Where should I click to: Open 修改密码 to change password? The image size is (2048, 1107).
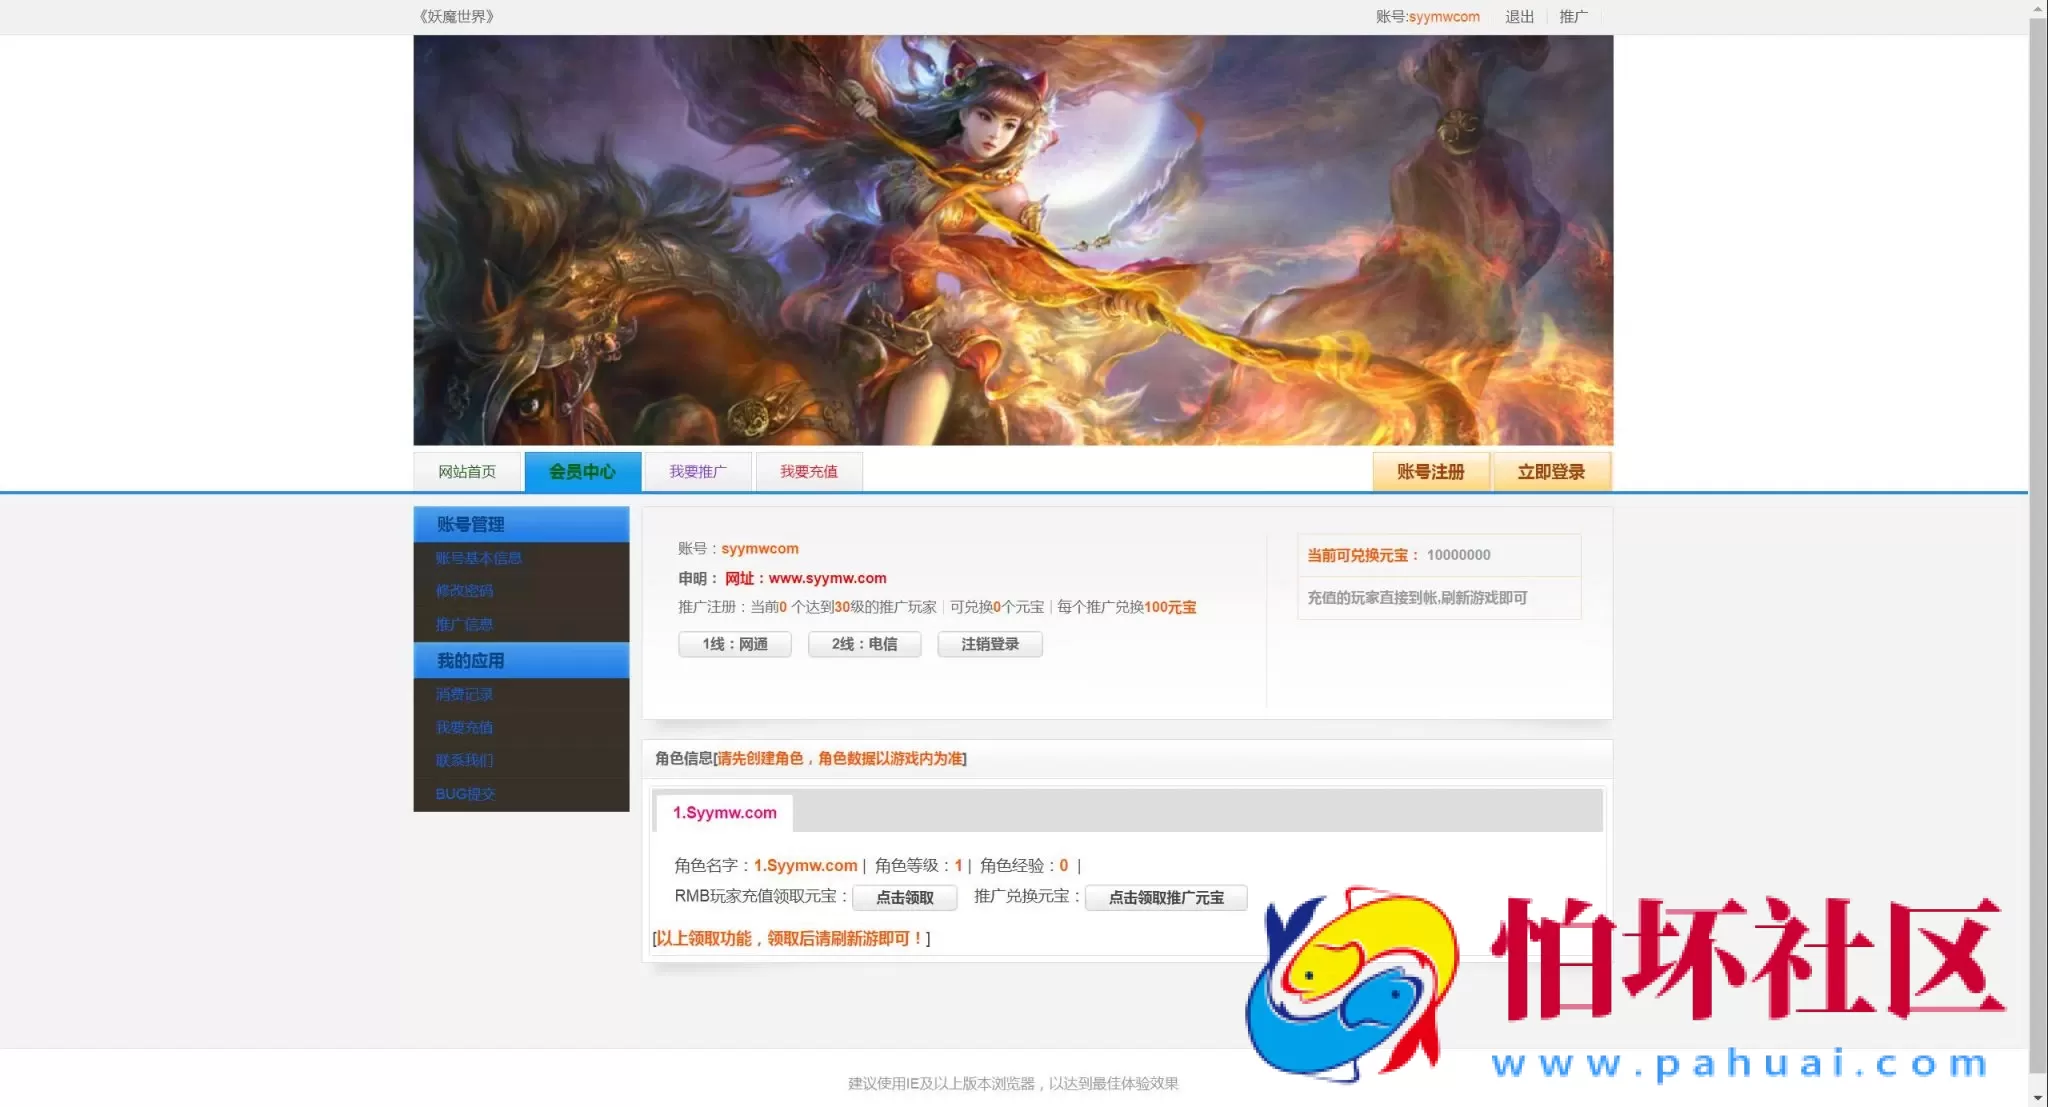click(x=466, y=590)
